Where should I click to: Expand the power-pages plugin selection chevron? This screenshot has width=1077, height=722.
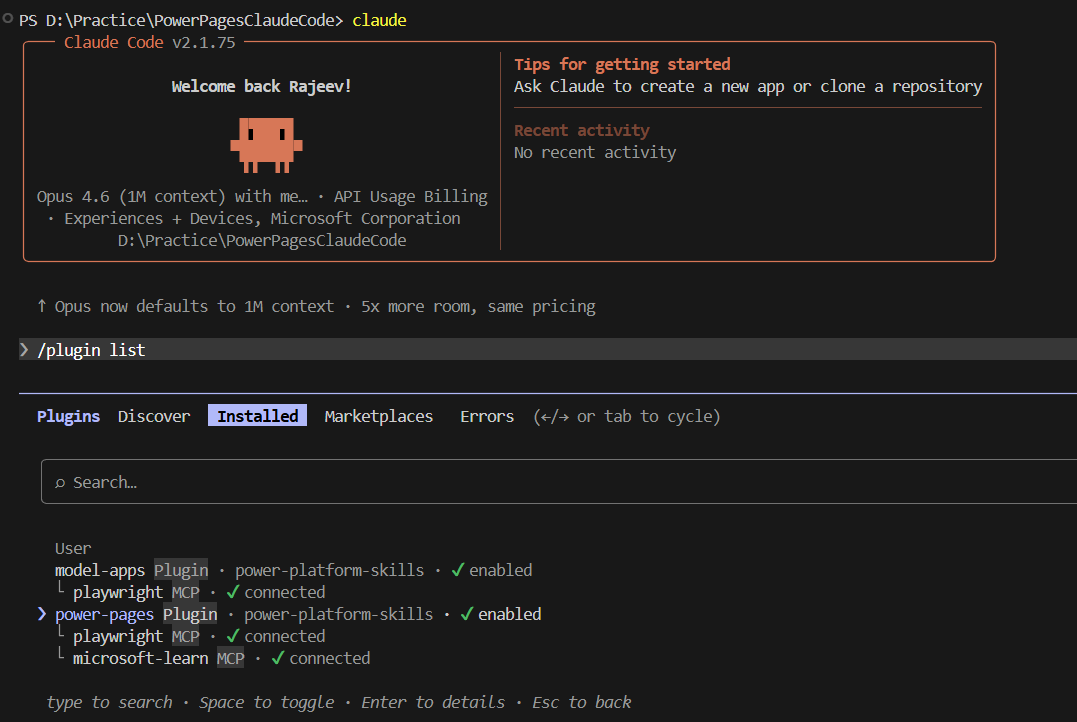[x=41, y=614]
